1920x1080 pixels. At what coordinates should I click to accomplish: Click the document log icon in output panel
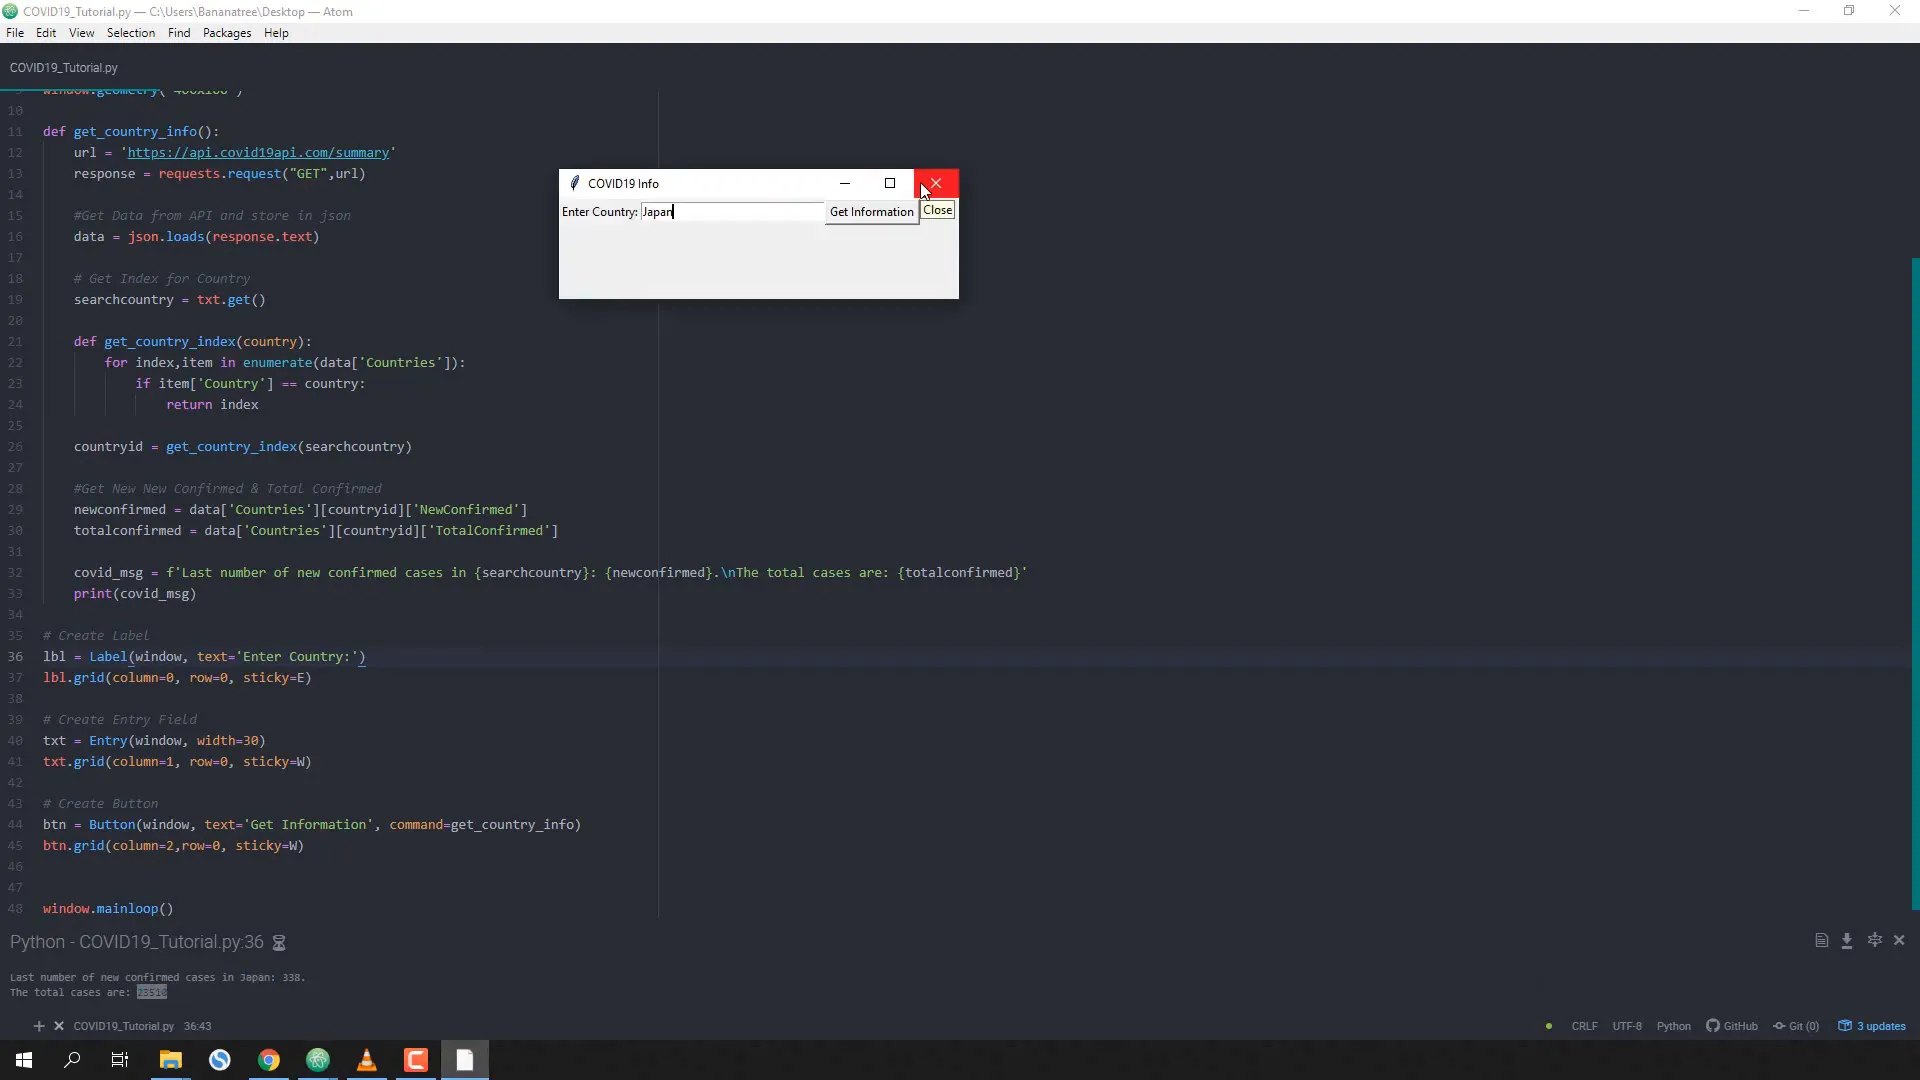point(1820,940)
